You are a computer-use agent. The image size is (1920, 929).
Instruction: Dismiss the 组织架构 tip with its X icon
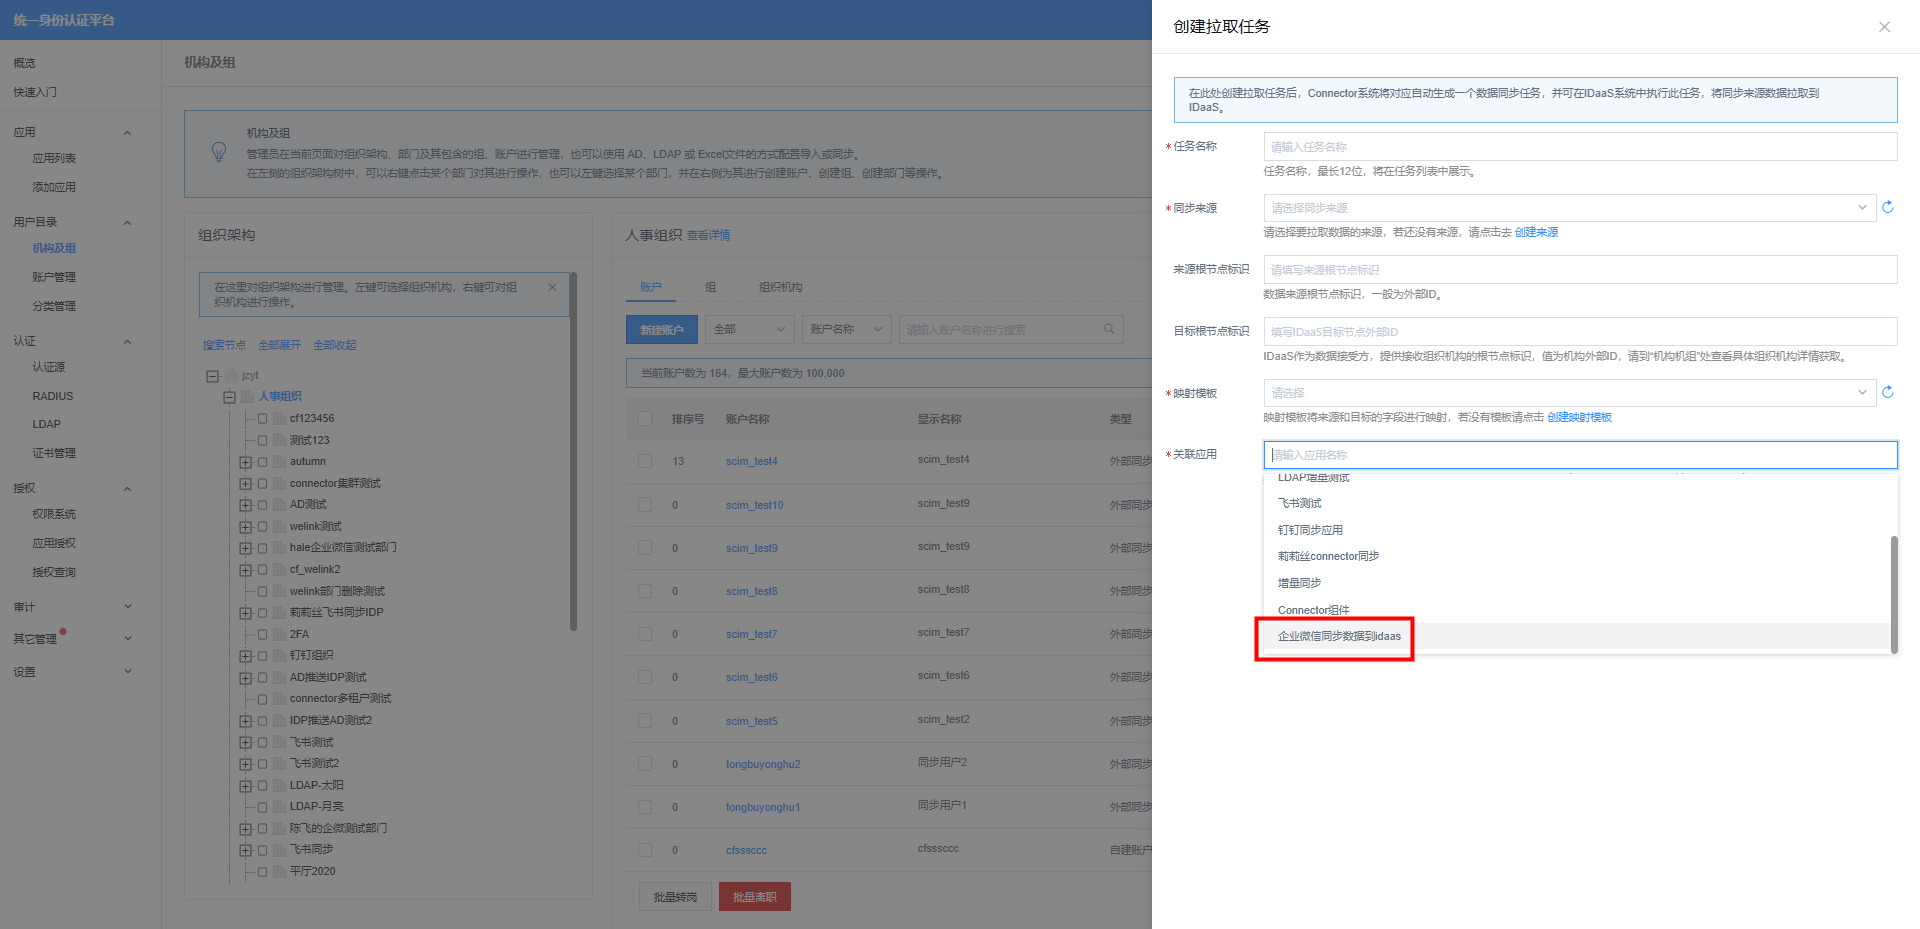pos(552,287)
